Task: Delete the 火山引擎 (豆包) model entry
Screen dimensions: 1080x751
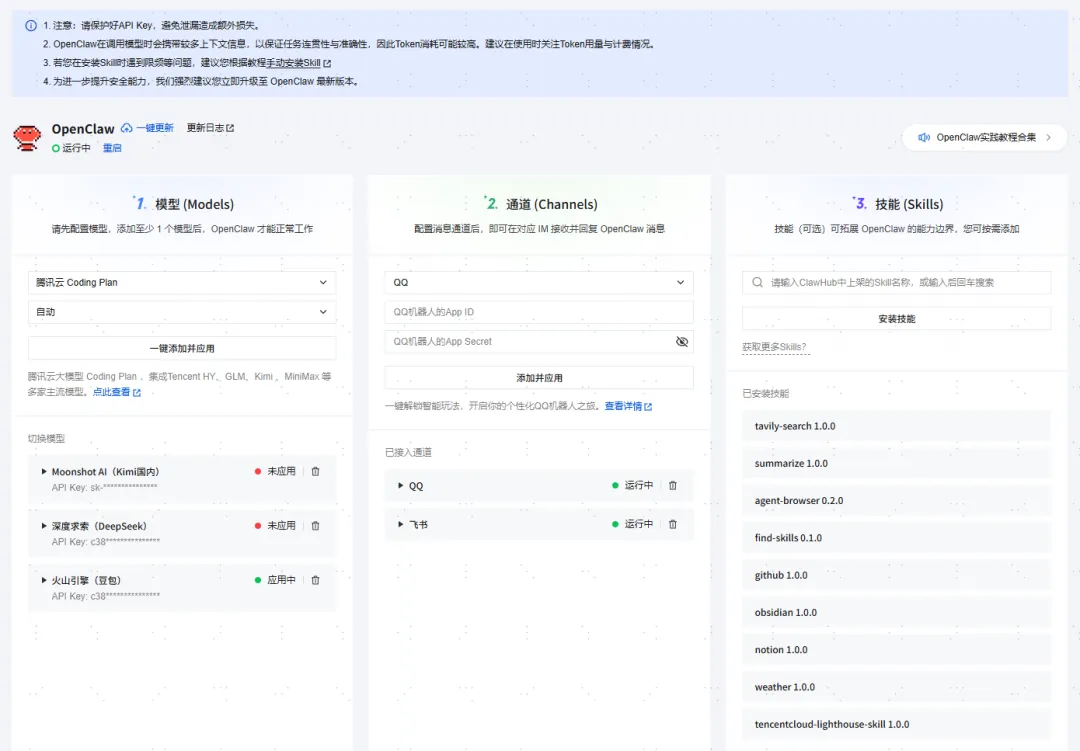Action: point(315,580)
